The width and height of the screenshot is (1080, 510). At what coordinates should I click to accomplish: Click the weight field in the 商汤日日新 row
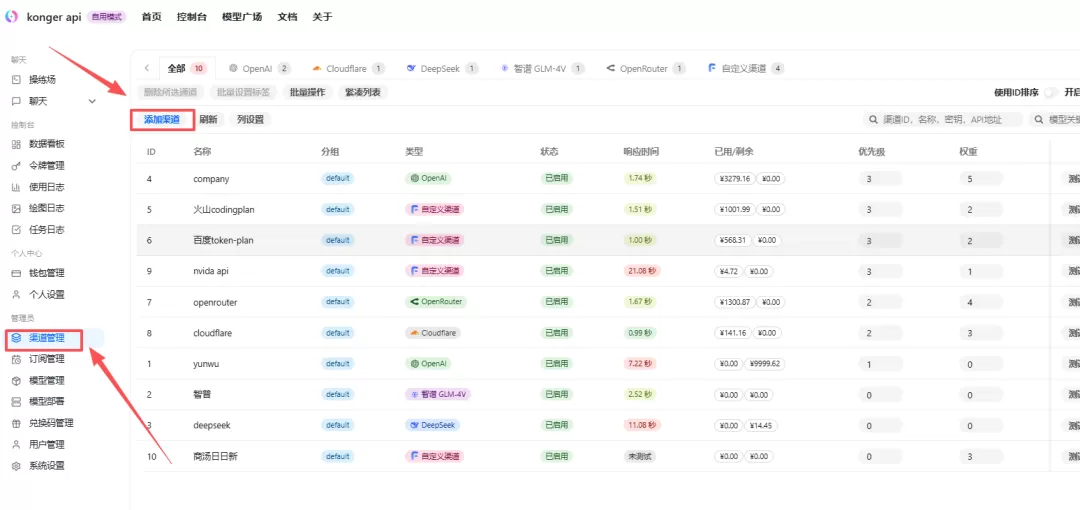click(981, 456)
